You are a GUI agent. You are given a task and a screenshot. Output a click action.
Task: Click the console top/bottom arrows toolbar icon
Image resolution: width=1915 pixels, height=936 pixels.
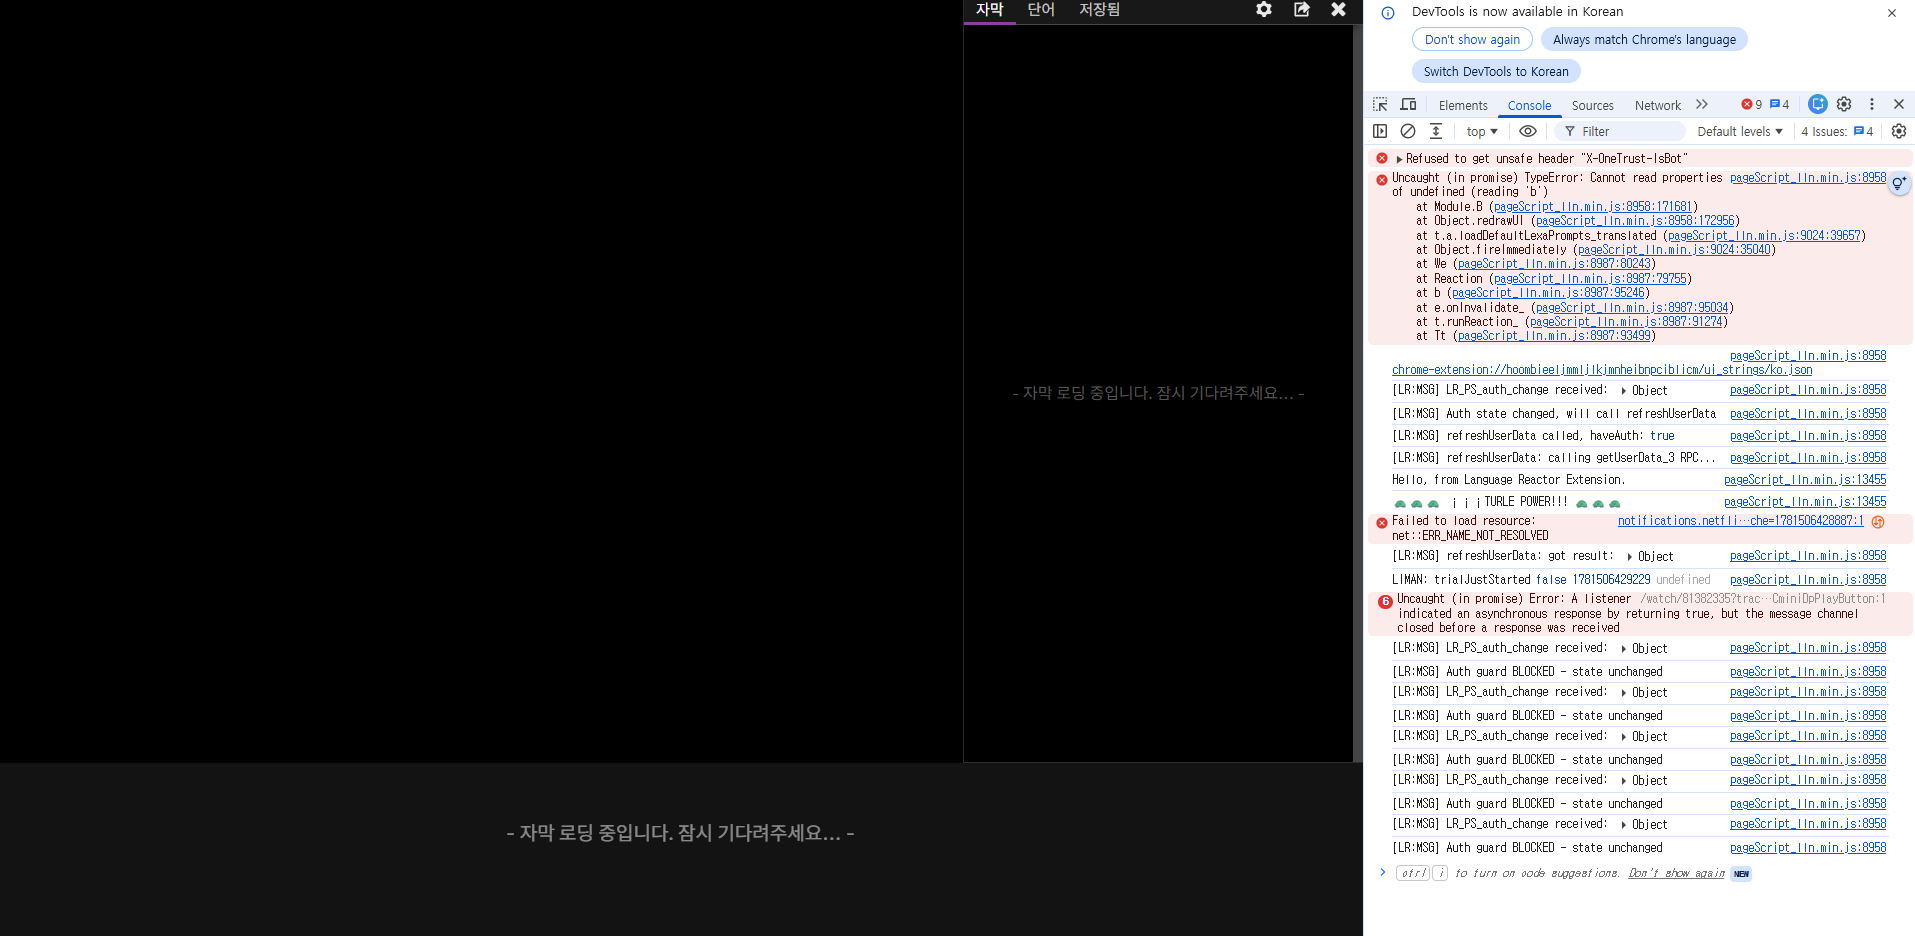click(x=1436, y=131)
